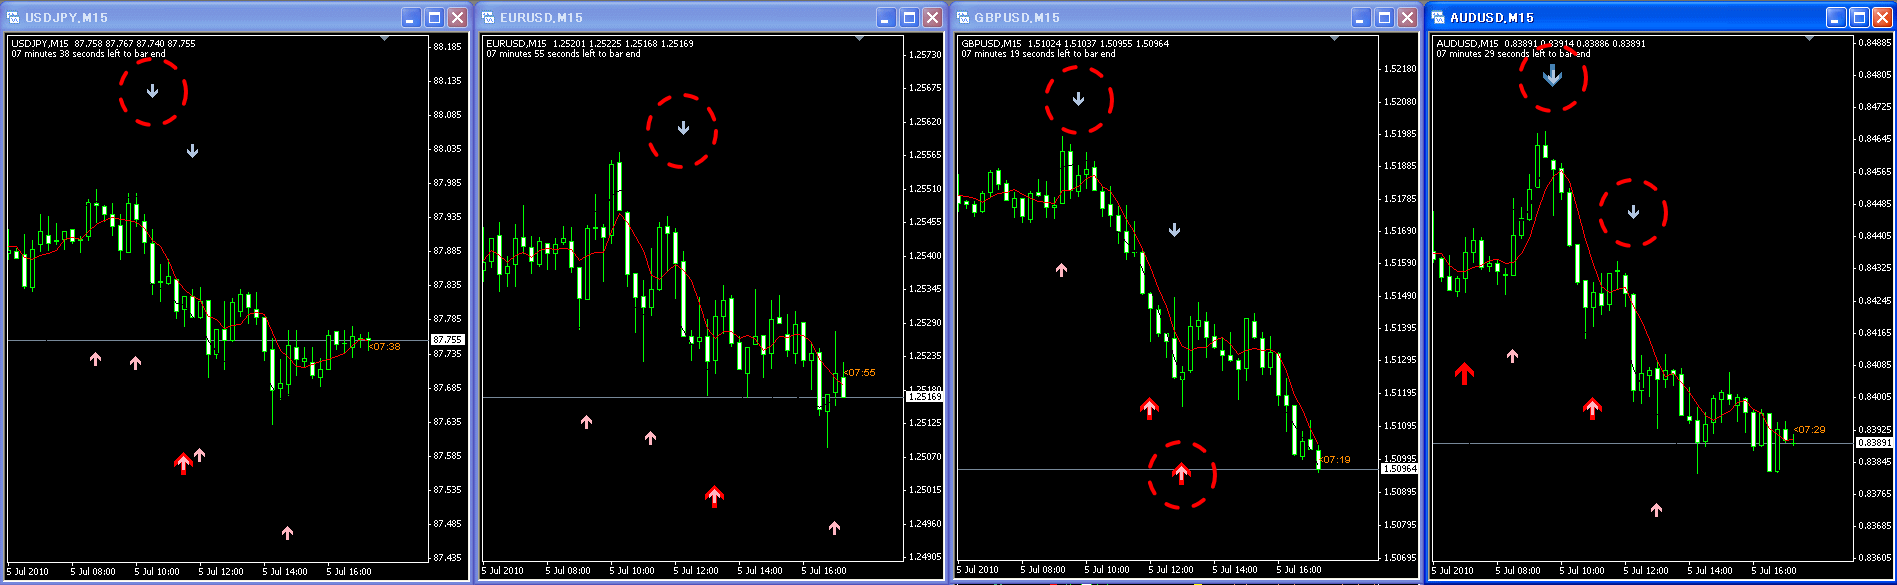
Task: Click the current price label 0.83891
Action: [1874, 443]
